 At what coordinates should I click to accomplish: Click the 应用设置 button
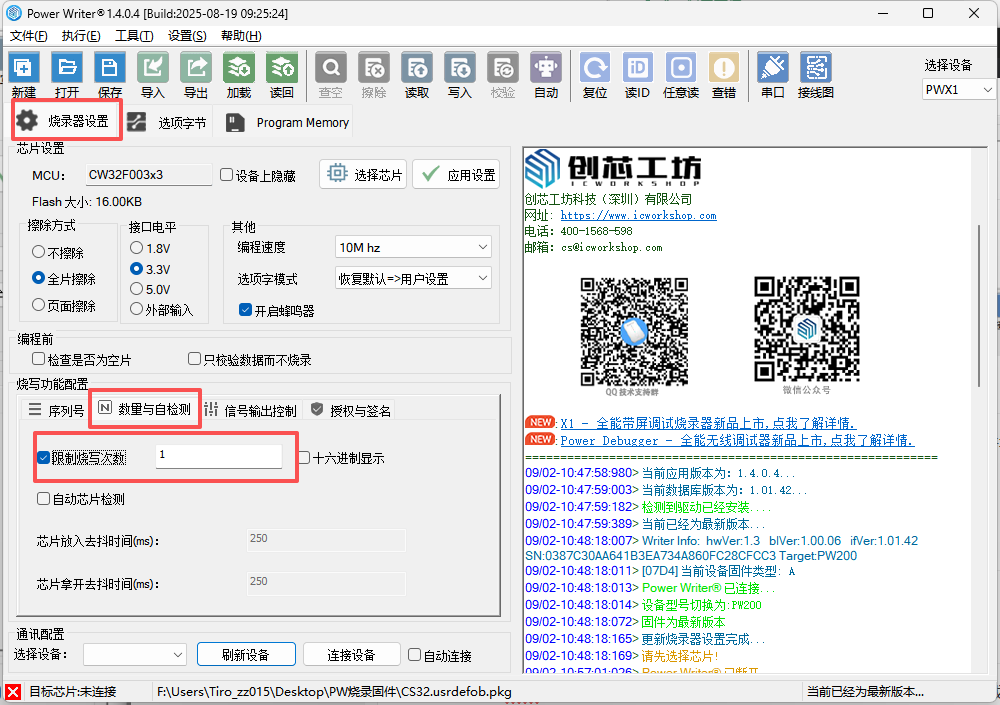click(x=457, y=174)
